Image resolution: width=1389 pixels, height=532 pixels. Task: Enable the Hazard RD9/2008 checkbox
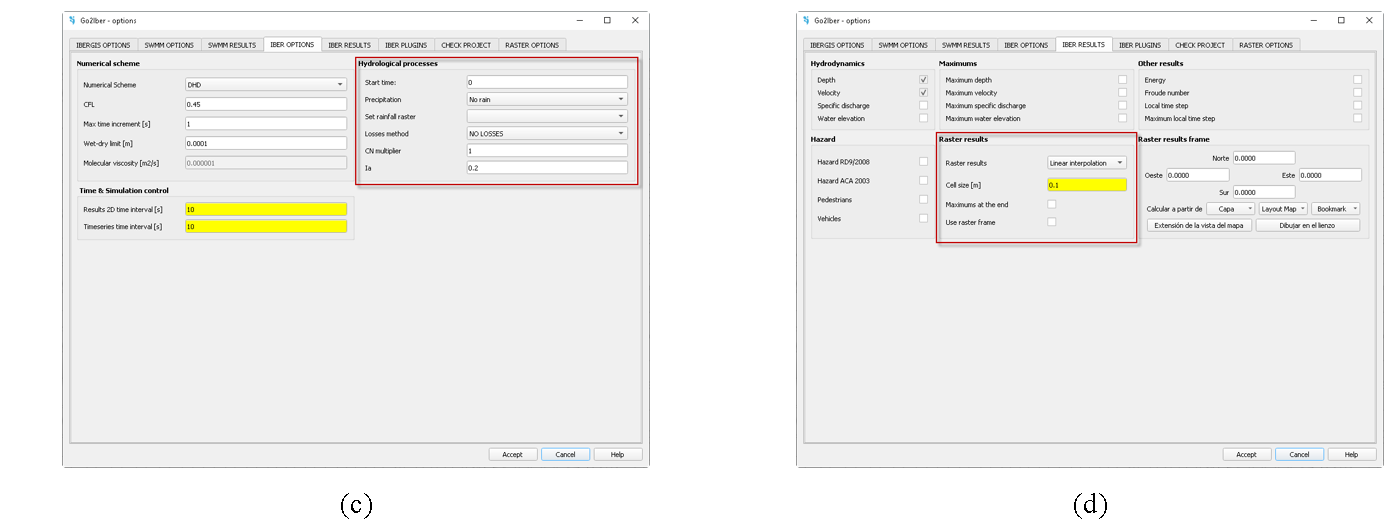tap(923, 162)
